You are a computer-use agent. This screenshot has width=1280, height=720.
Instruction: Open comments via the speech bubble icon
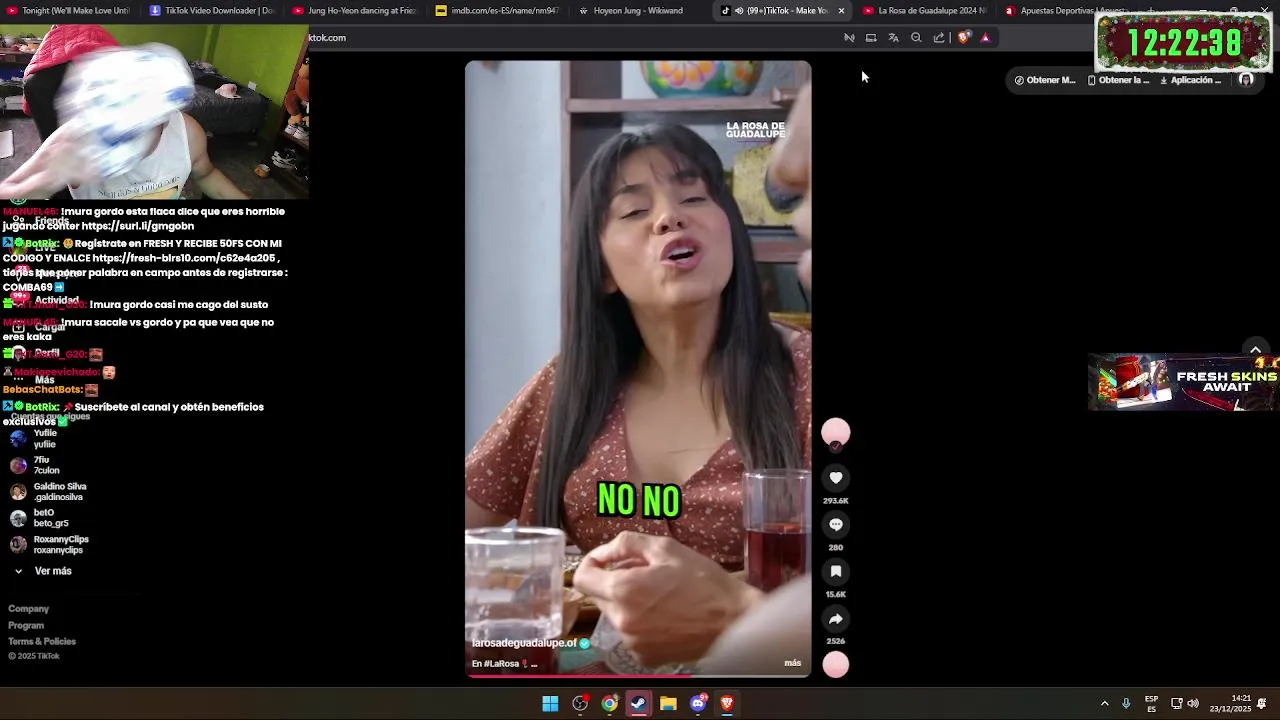836,524
